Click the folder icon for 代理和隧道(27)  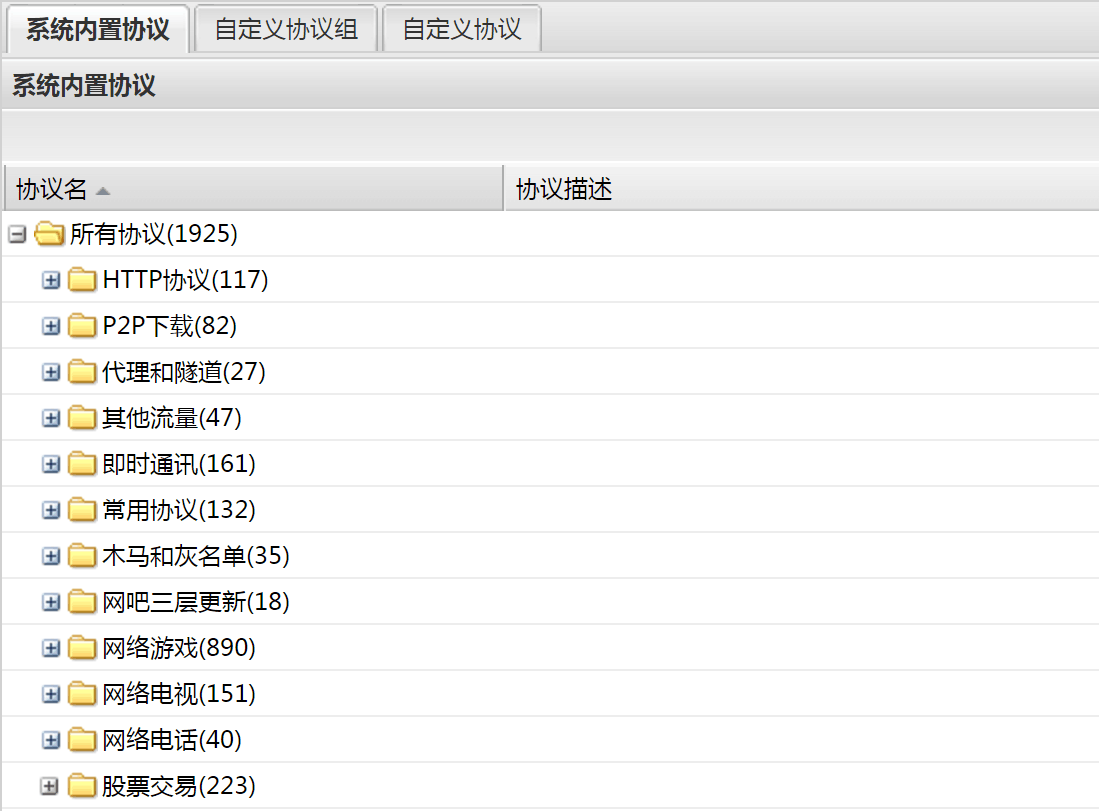(82, 372)
